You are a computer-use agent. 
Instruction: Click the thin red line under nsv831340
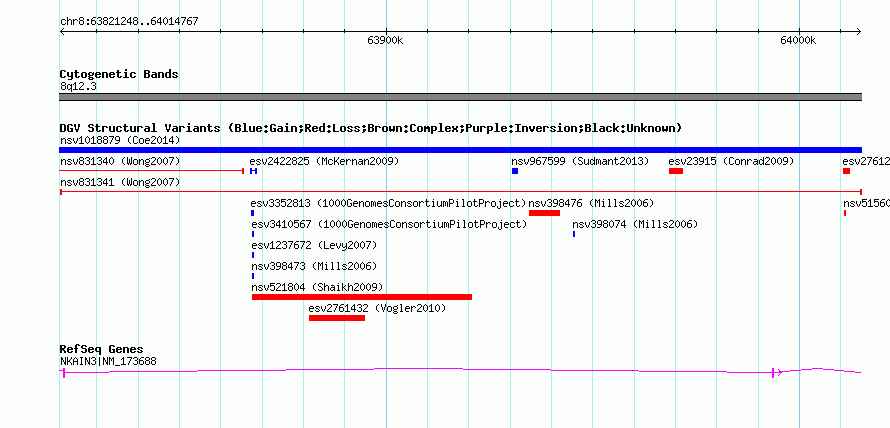152,171
